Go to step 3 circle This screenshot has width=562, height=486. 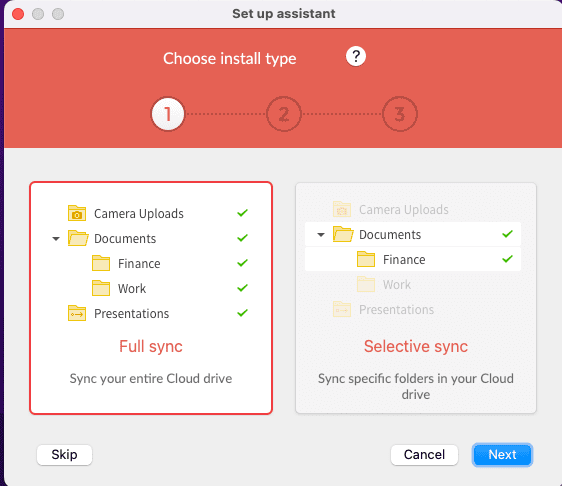(400, 114)
